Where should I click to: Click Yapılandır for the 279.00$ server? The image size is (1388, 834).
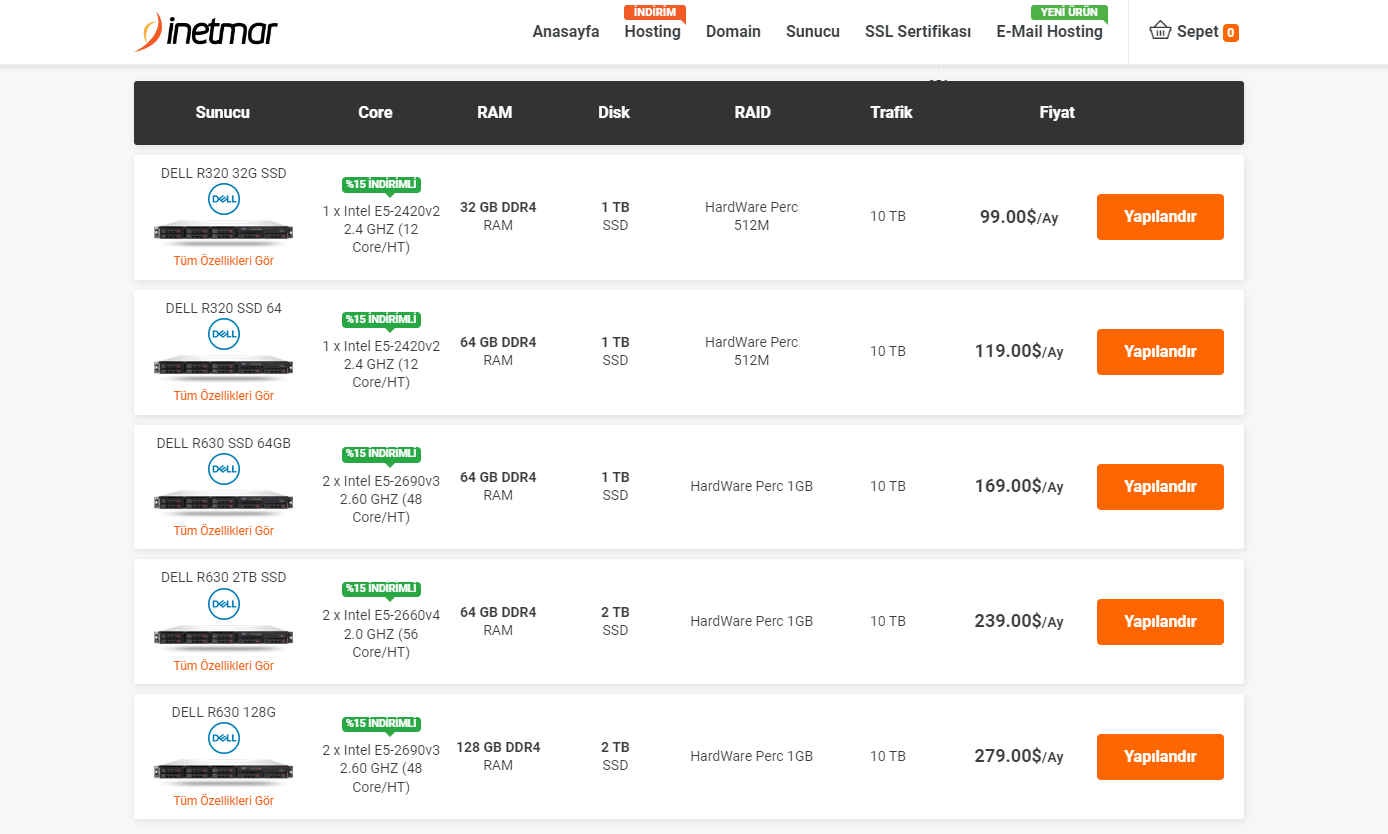click(x=1160, y=757)
